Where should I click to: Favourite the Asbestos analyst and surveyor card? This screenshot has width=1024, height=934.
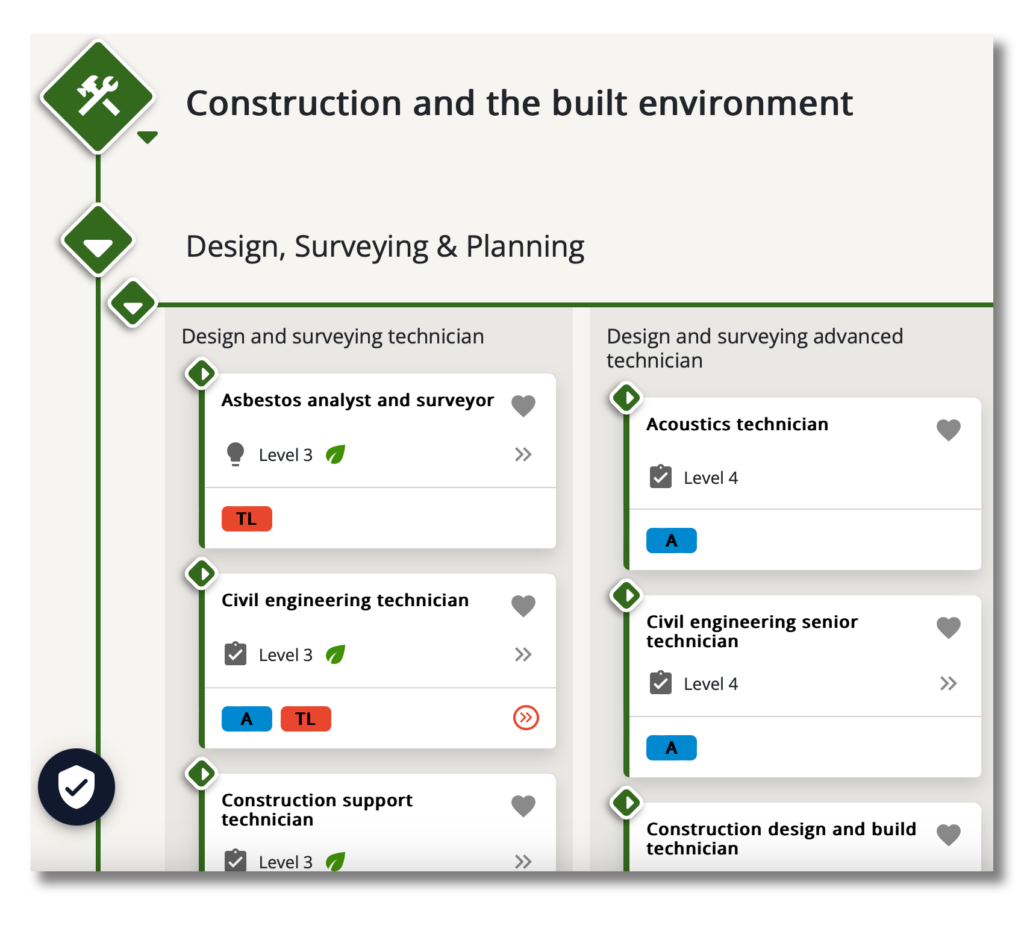pyautogui.click(x=523, y=405)
